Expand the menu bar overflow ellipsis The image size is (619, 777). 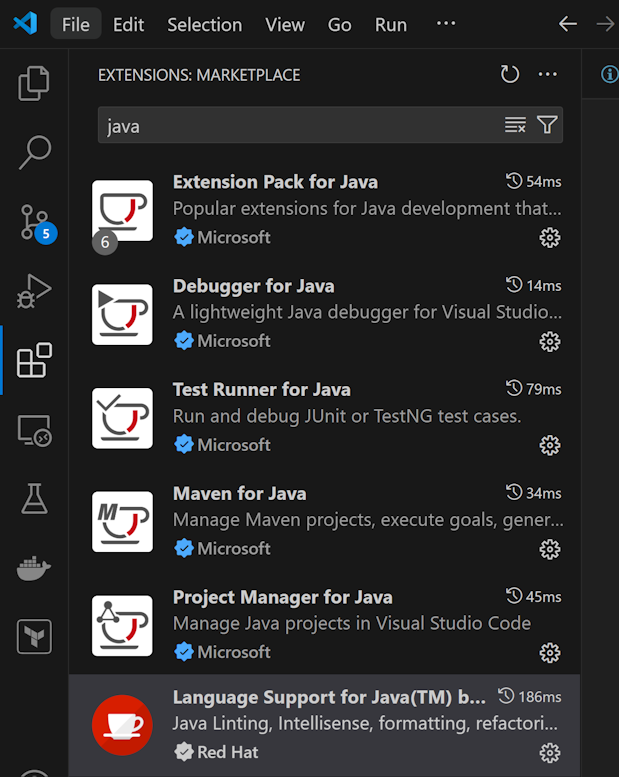[x=446, y=23]
